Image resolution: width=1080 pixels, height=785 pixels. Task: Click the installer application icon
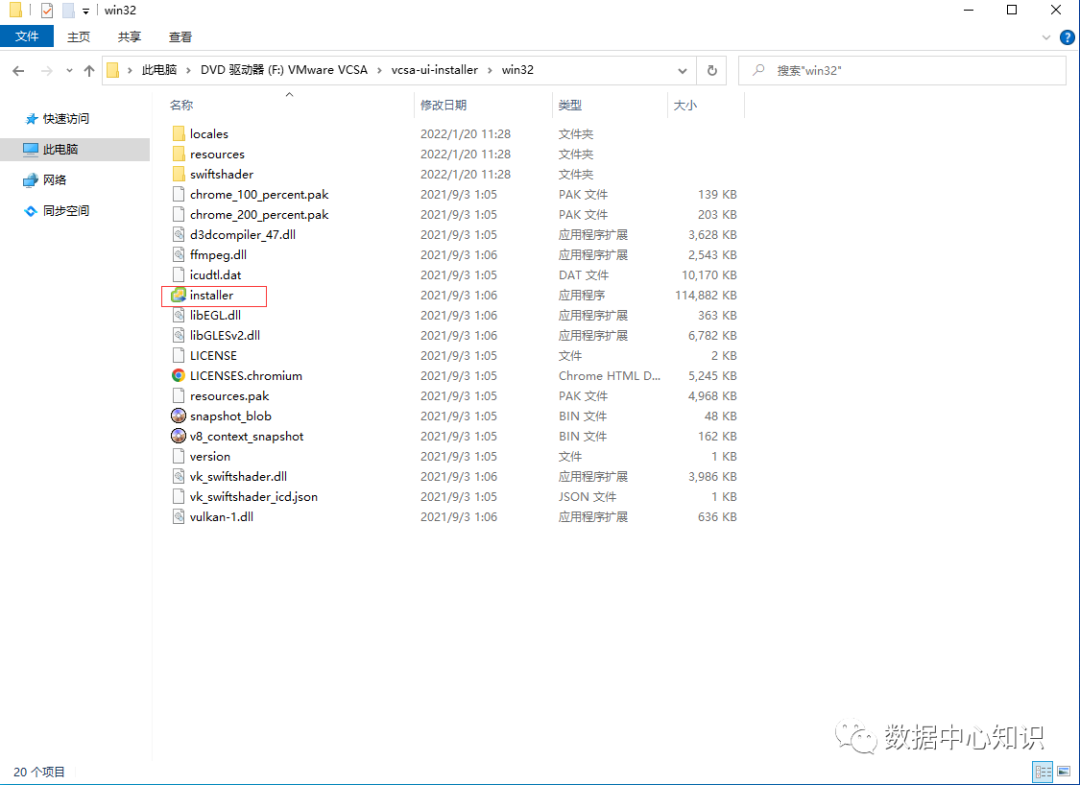click(x=178, y=295)
